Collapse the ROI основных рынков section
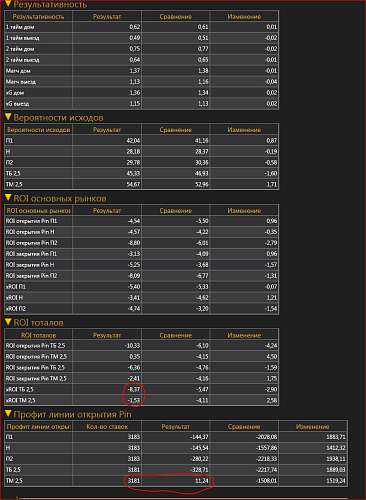Screen dimensions: 366x500 (9, 198)
